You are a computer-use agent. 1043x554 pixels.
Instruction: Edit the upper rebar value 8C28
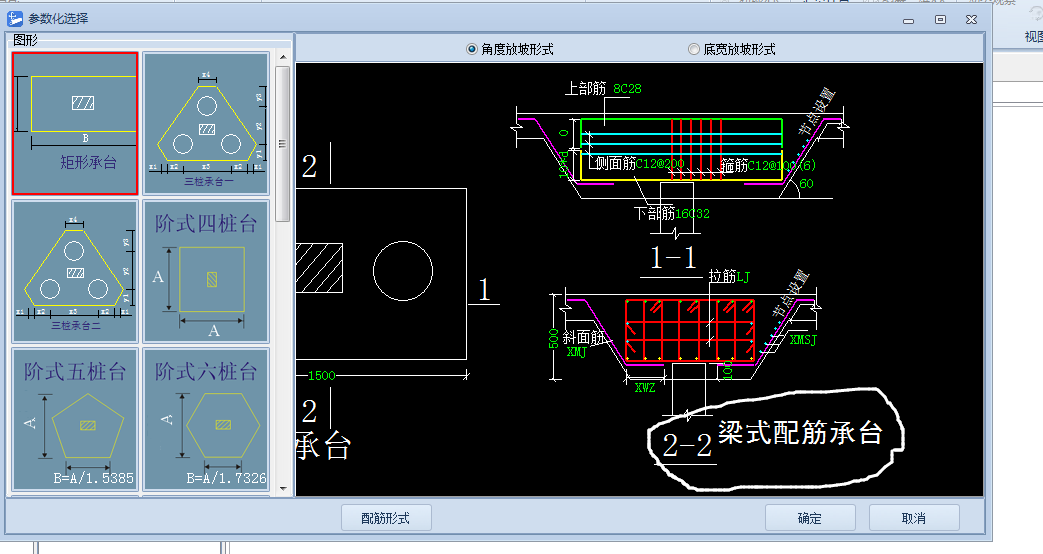pyautogui.click(x=627, y=88)
